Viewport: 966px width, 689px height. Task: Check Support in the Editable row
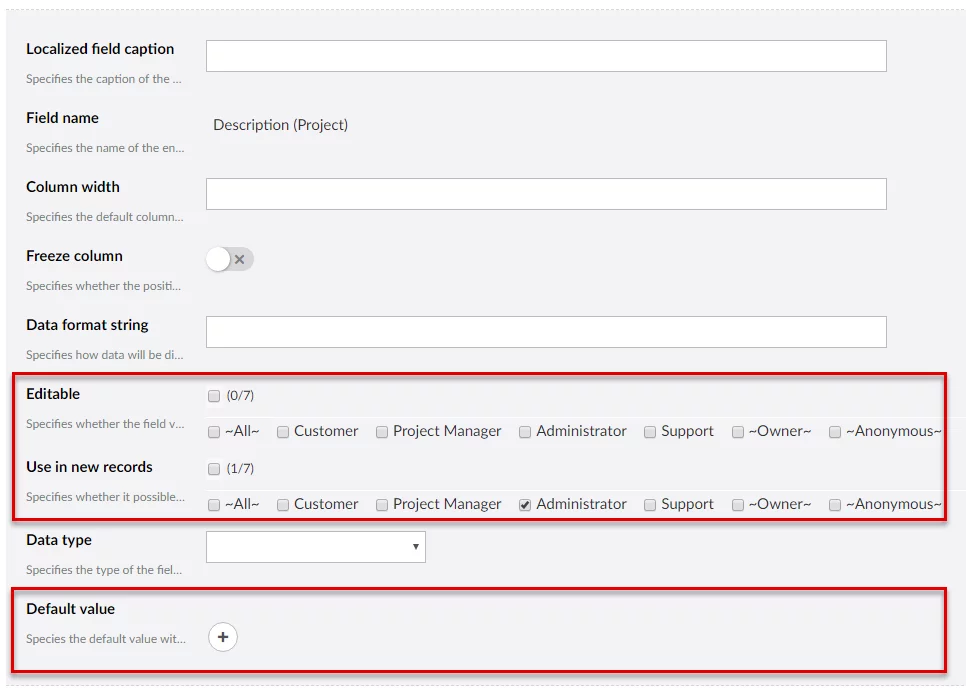650,432
